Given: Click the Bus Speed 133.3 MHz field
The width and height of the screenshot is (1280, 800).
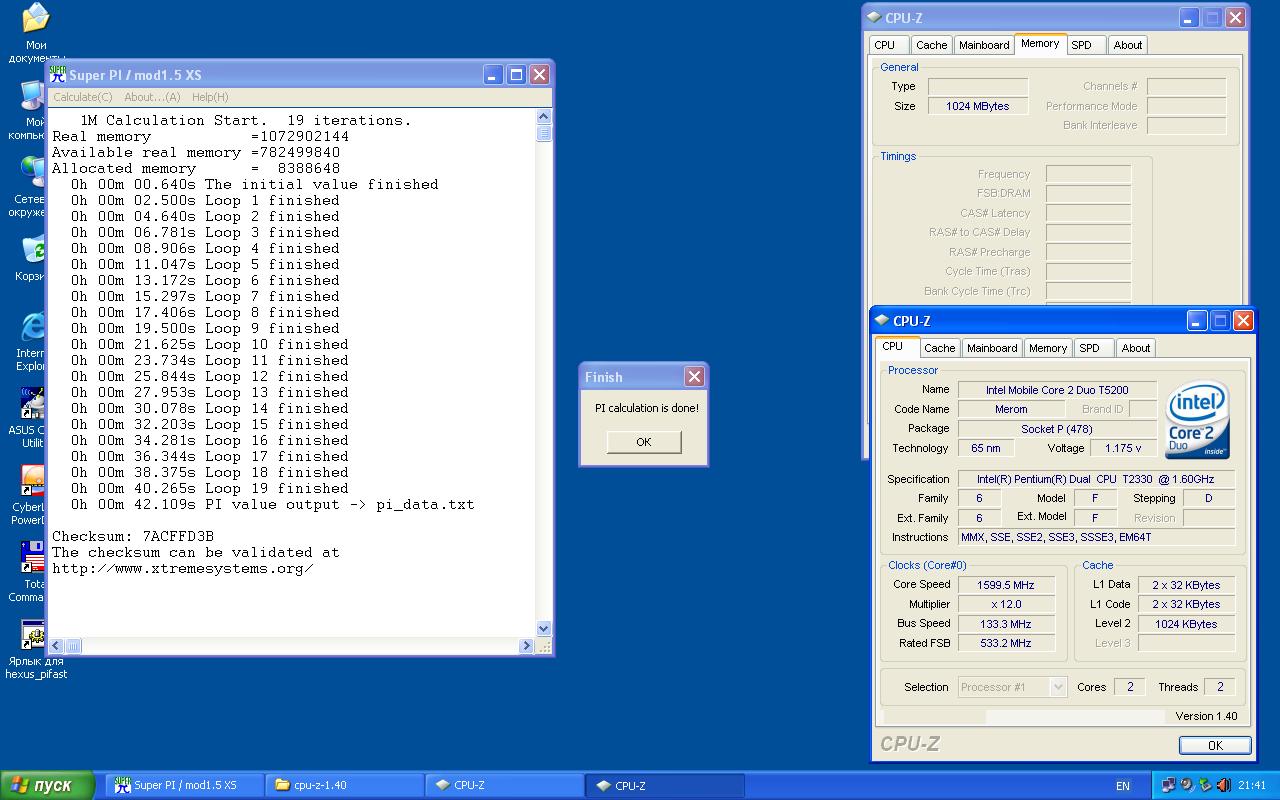Looking at the screenshot, I should pos(1006,624).
